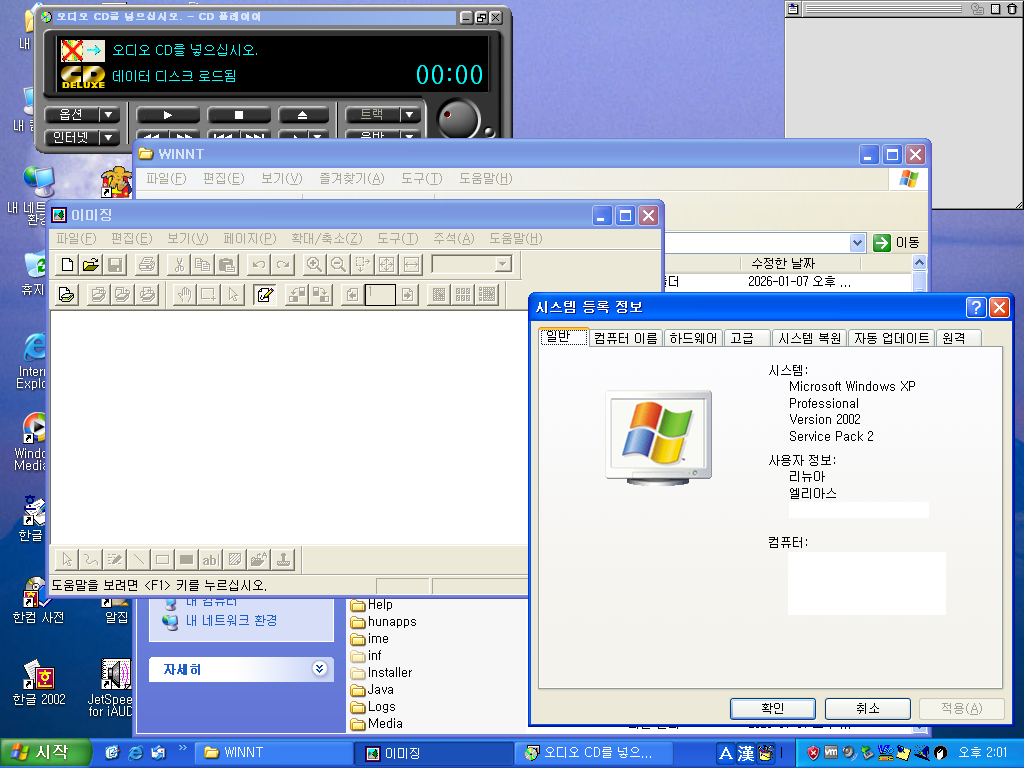The image size is (1024, 768).
Task: Open the 옵션 dropdown in CD Player
Action: coord(82,115)
